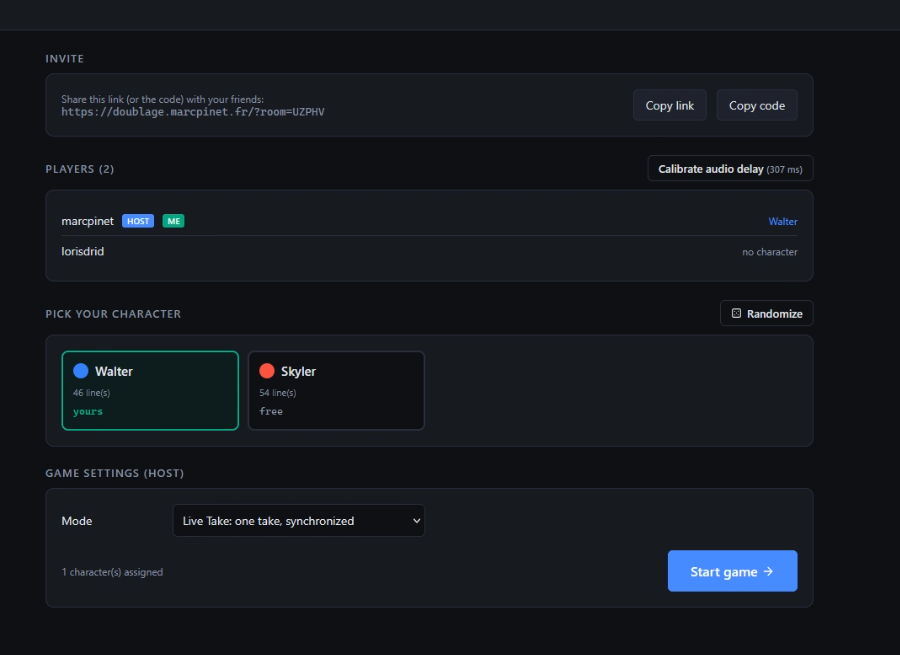Click "1 character(s) assigned" text
The height and width of the screenshot is (655, 900).
pyautogui.click(x=112, y=572)
